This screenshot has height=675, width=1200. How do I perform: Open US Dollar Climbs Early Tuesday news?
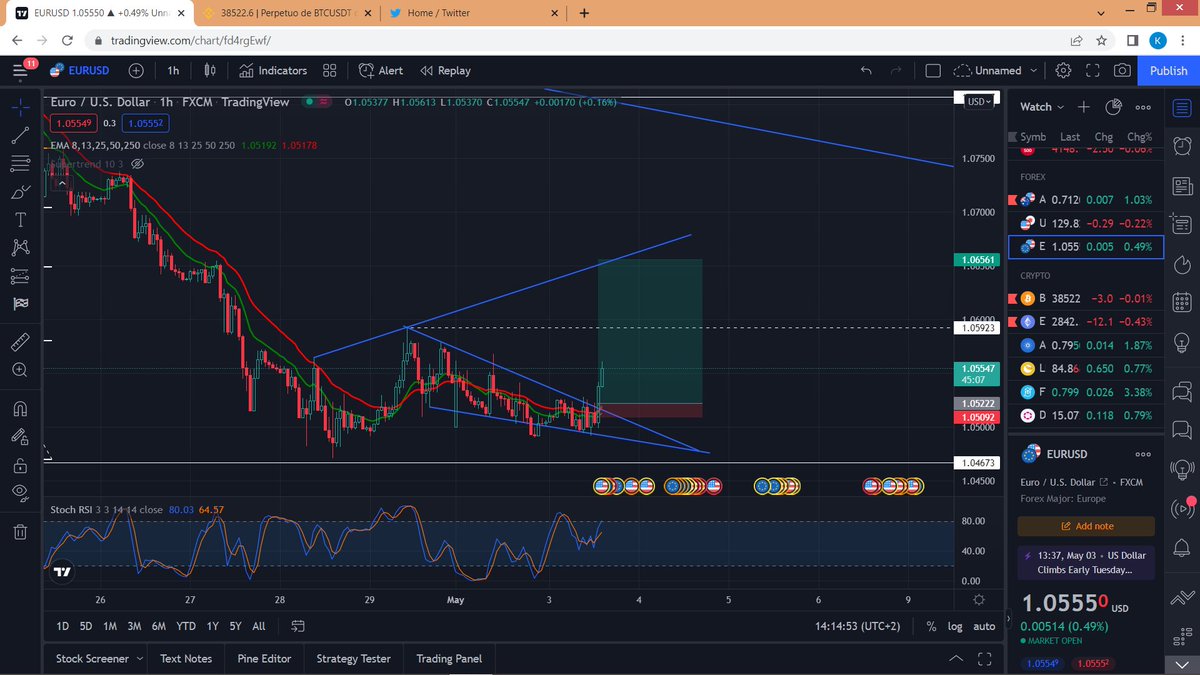pyautogui.click(x=1086, y=562)
